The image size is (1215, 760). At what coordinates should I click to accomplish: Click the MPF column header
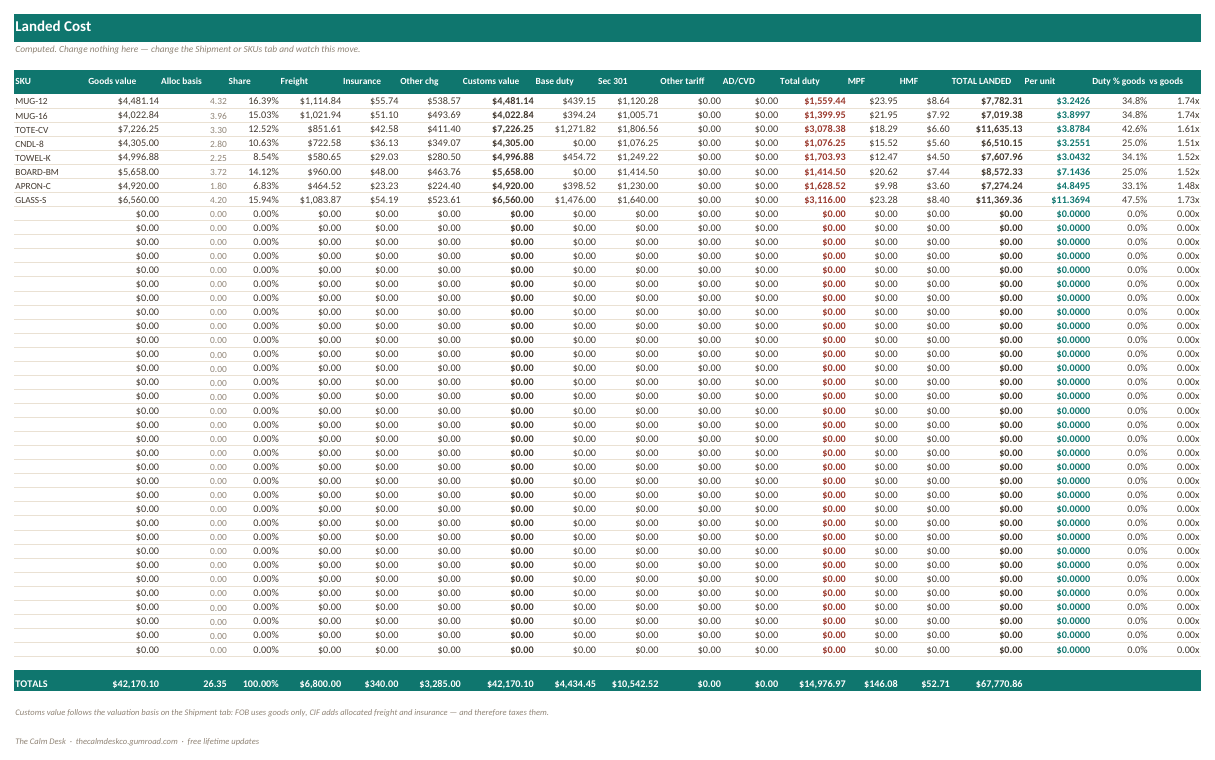point(856,80)
